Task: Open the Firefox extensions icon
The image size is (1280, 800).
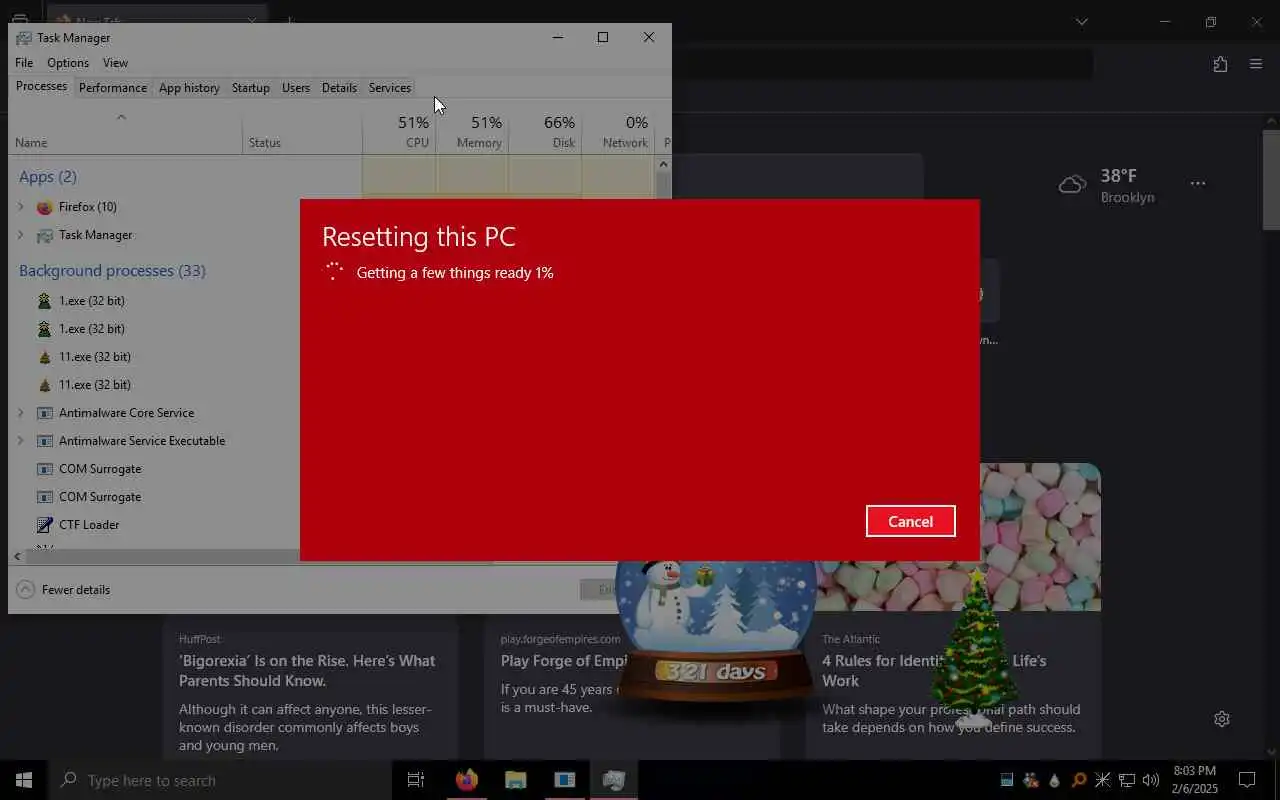Action: (x=1220, y=64)
